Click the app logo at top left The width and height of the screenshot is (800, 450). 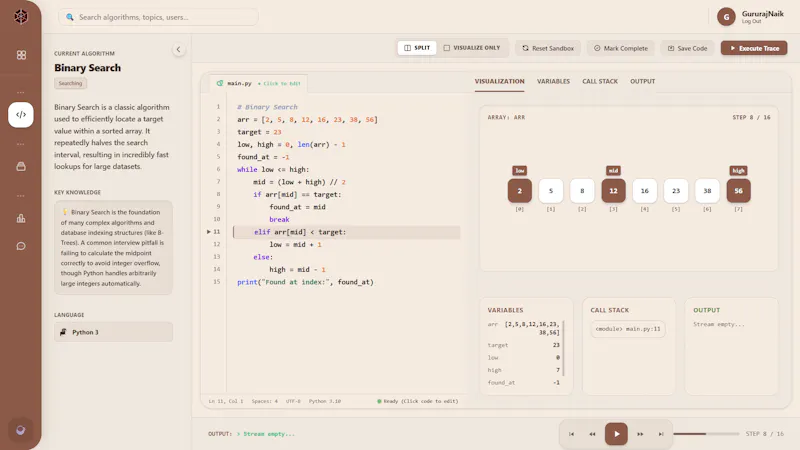[x=21, y=17]
